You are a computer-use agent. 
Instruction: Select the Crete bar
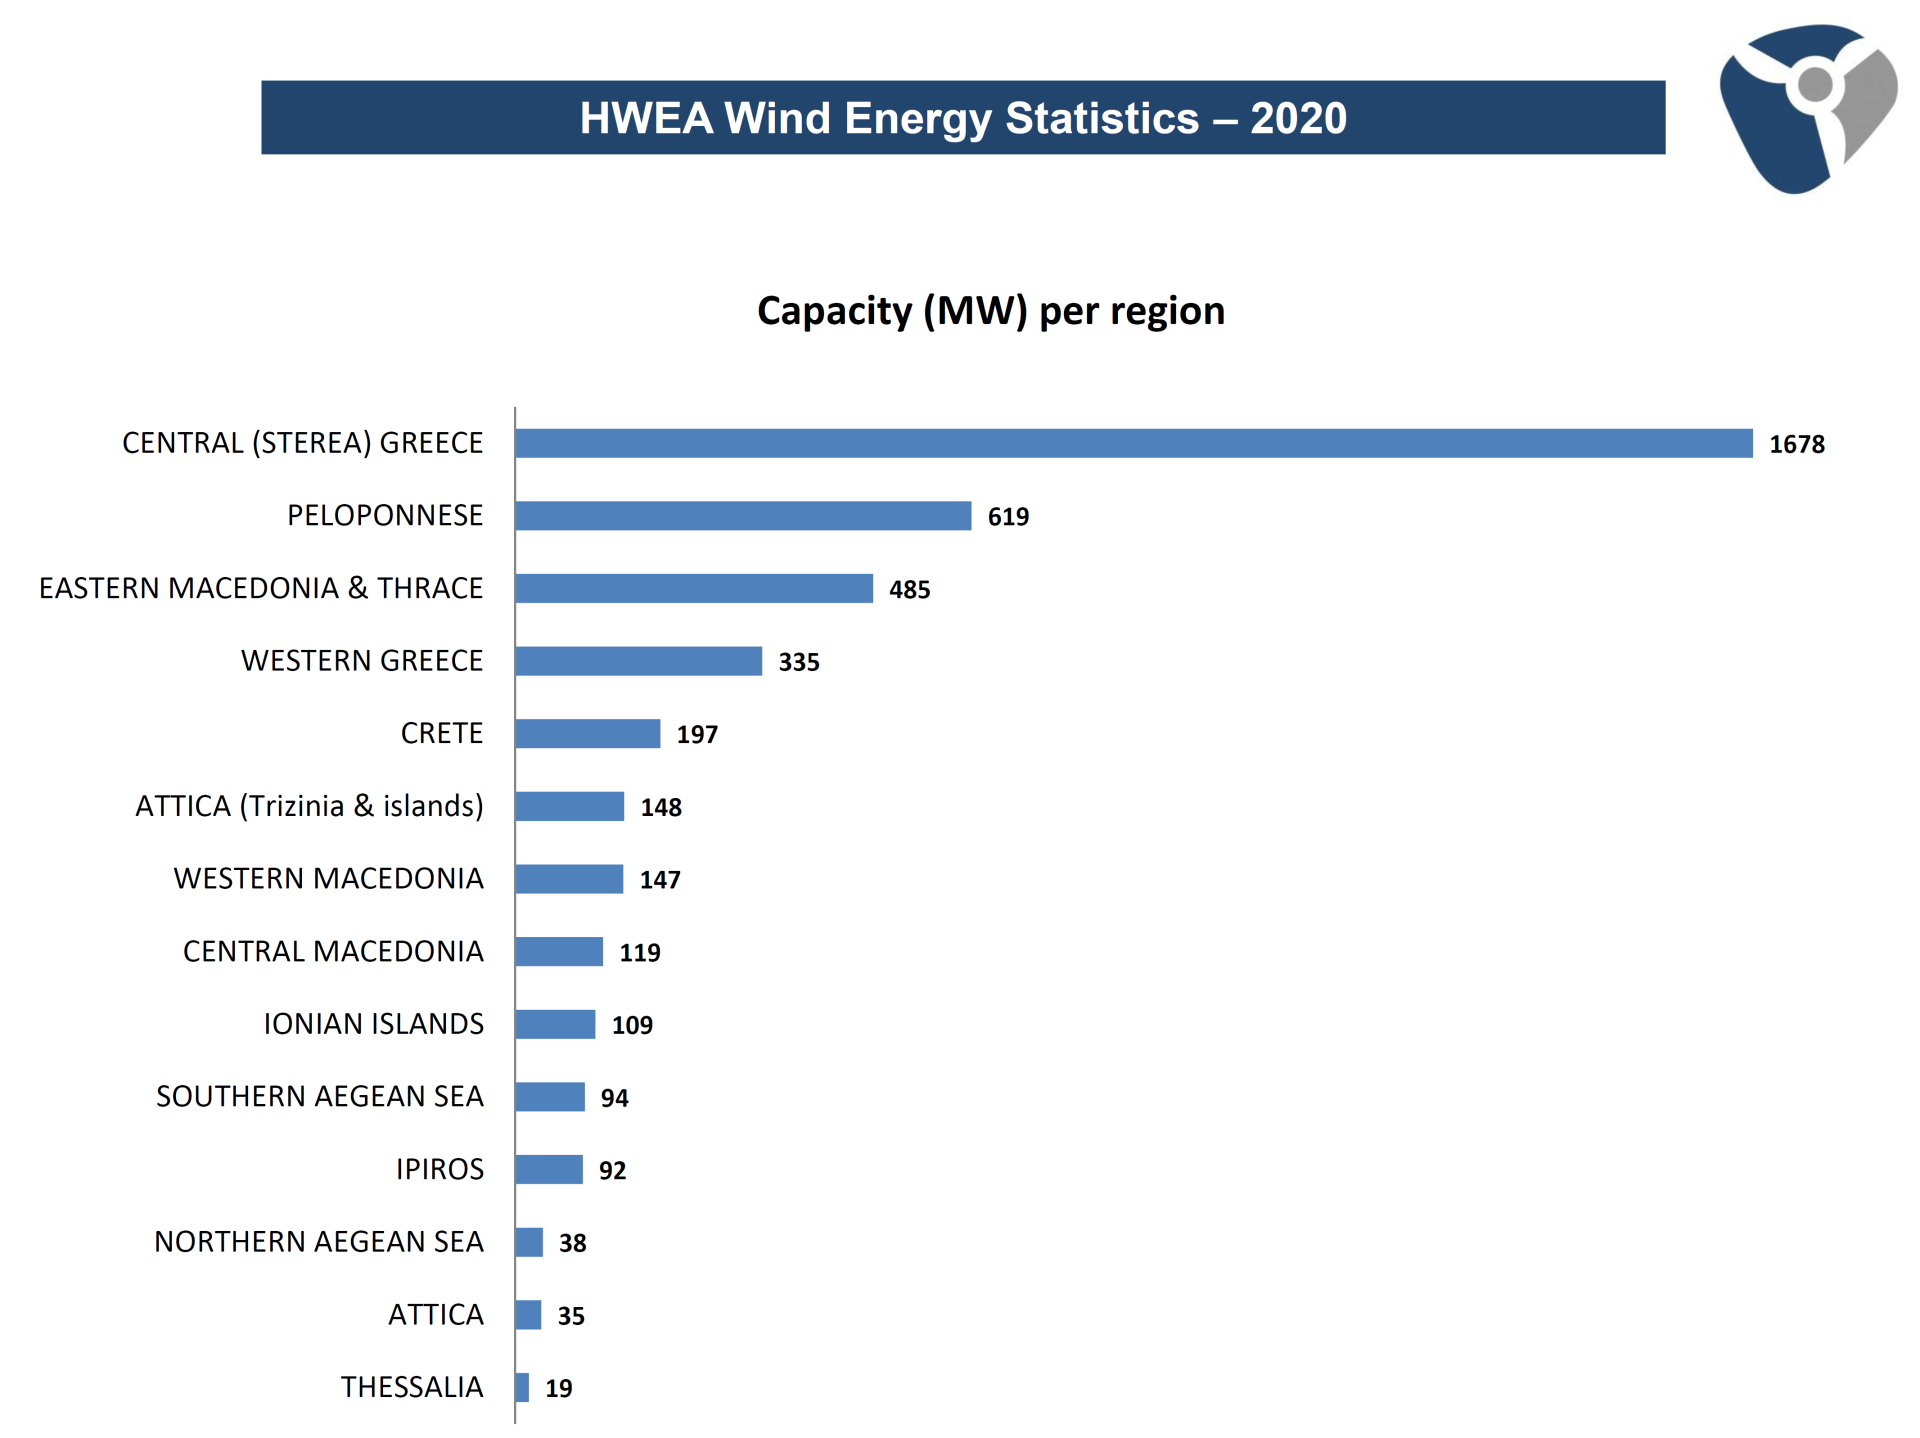tap(588, 733)
